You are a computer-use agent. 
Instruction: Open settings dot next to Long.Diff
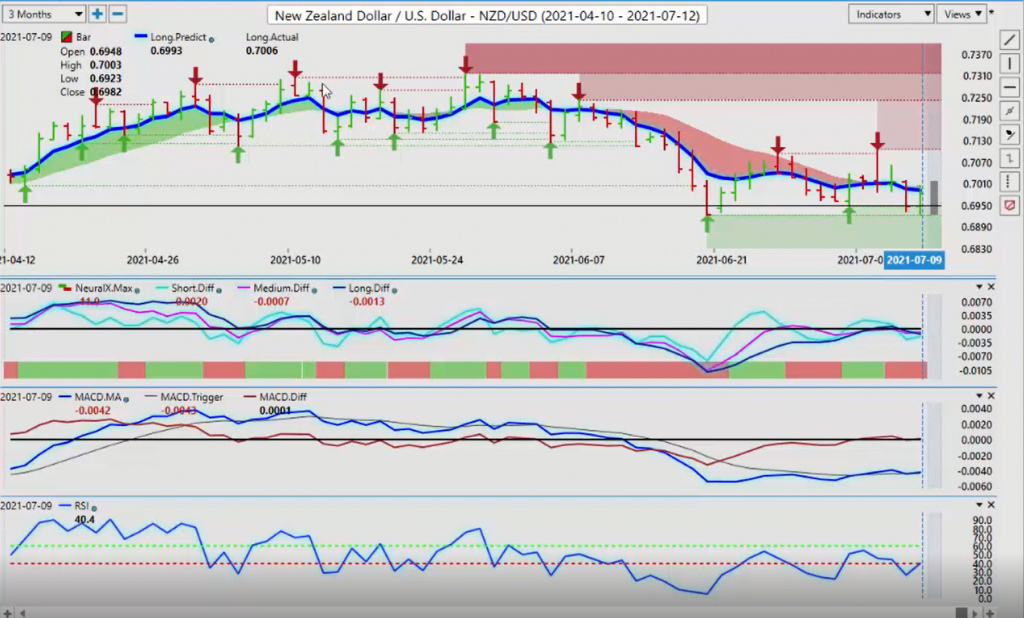click(x=394, y=290)
